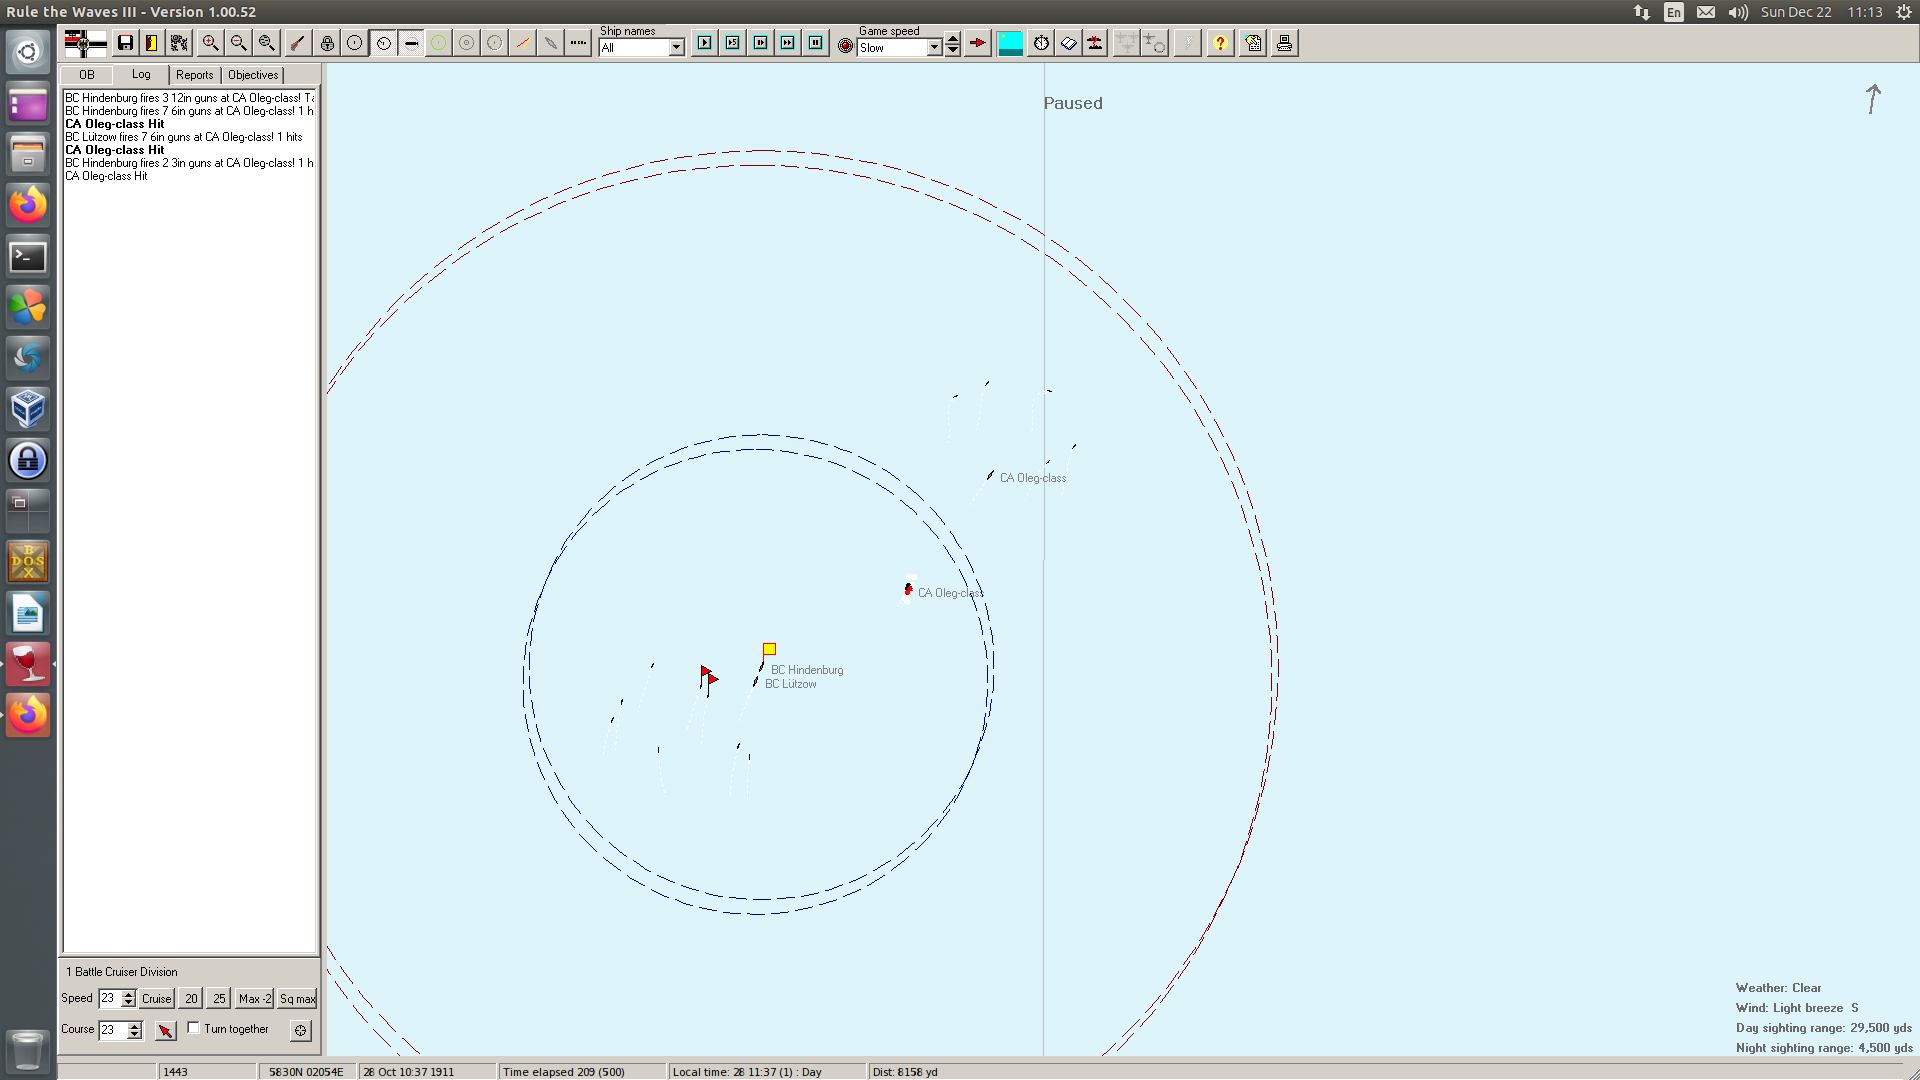Screen dimensions: 1920x1080
Task: Zoom in on the map
Action: coord(210,43)
